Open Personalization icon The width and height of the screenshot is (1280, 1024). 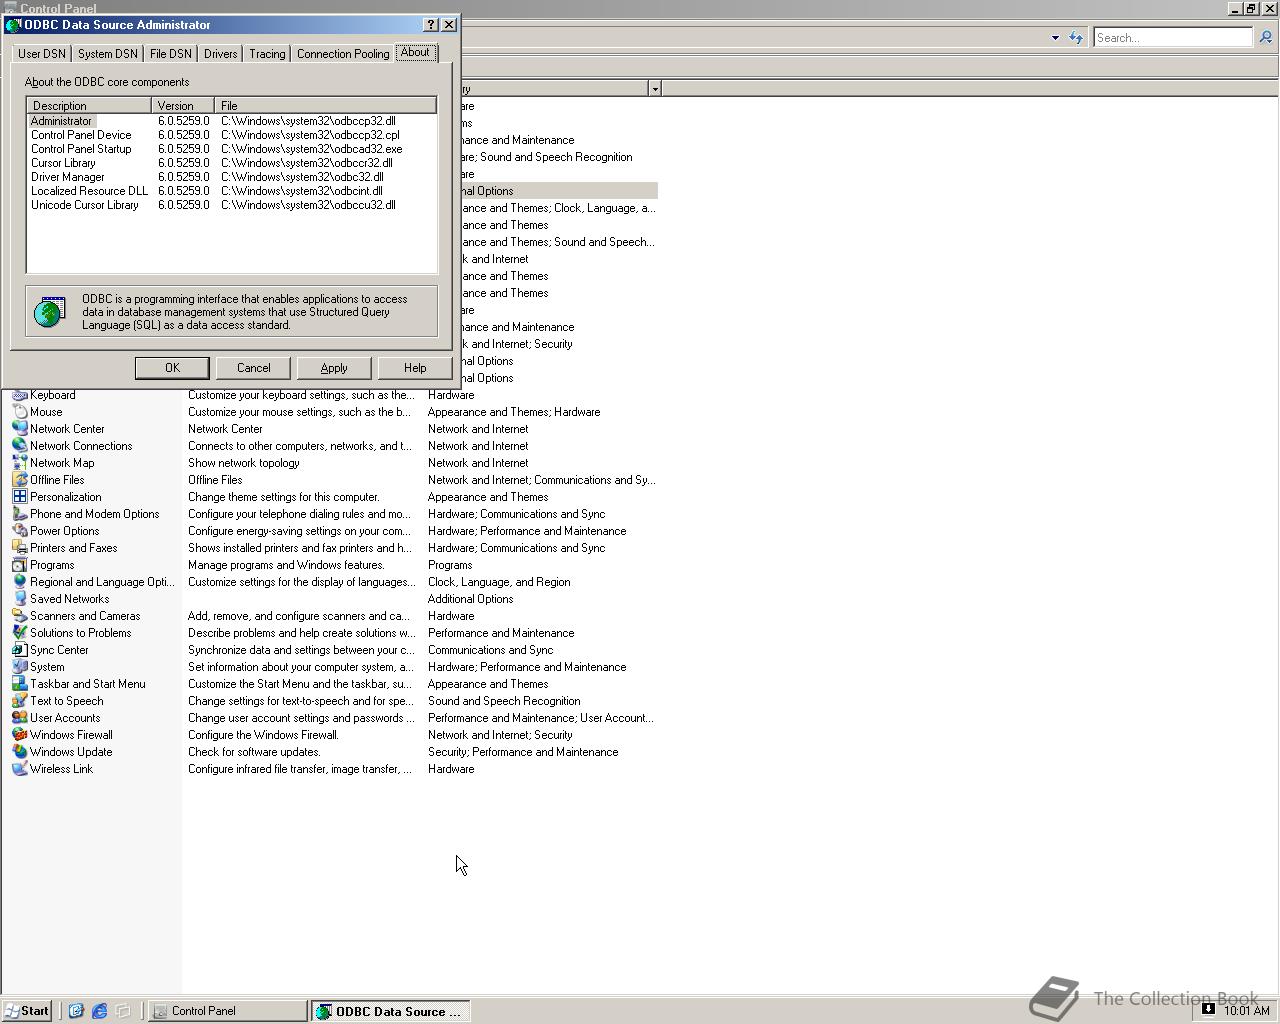tap(19, 497)
